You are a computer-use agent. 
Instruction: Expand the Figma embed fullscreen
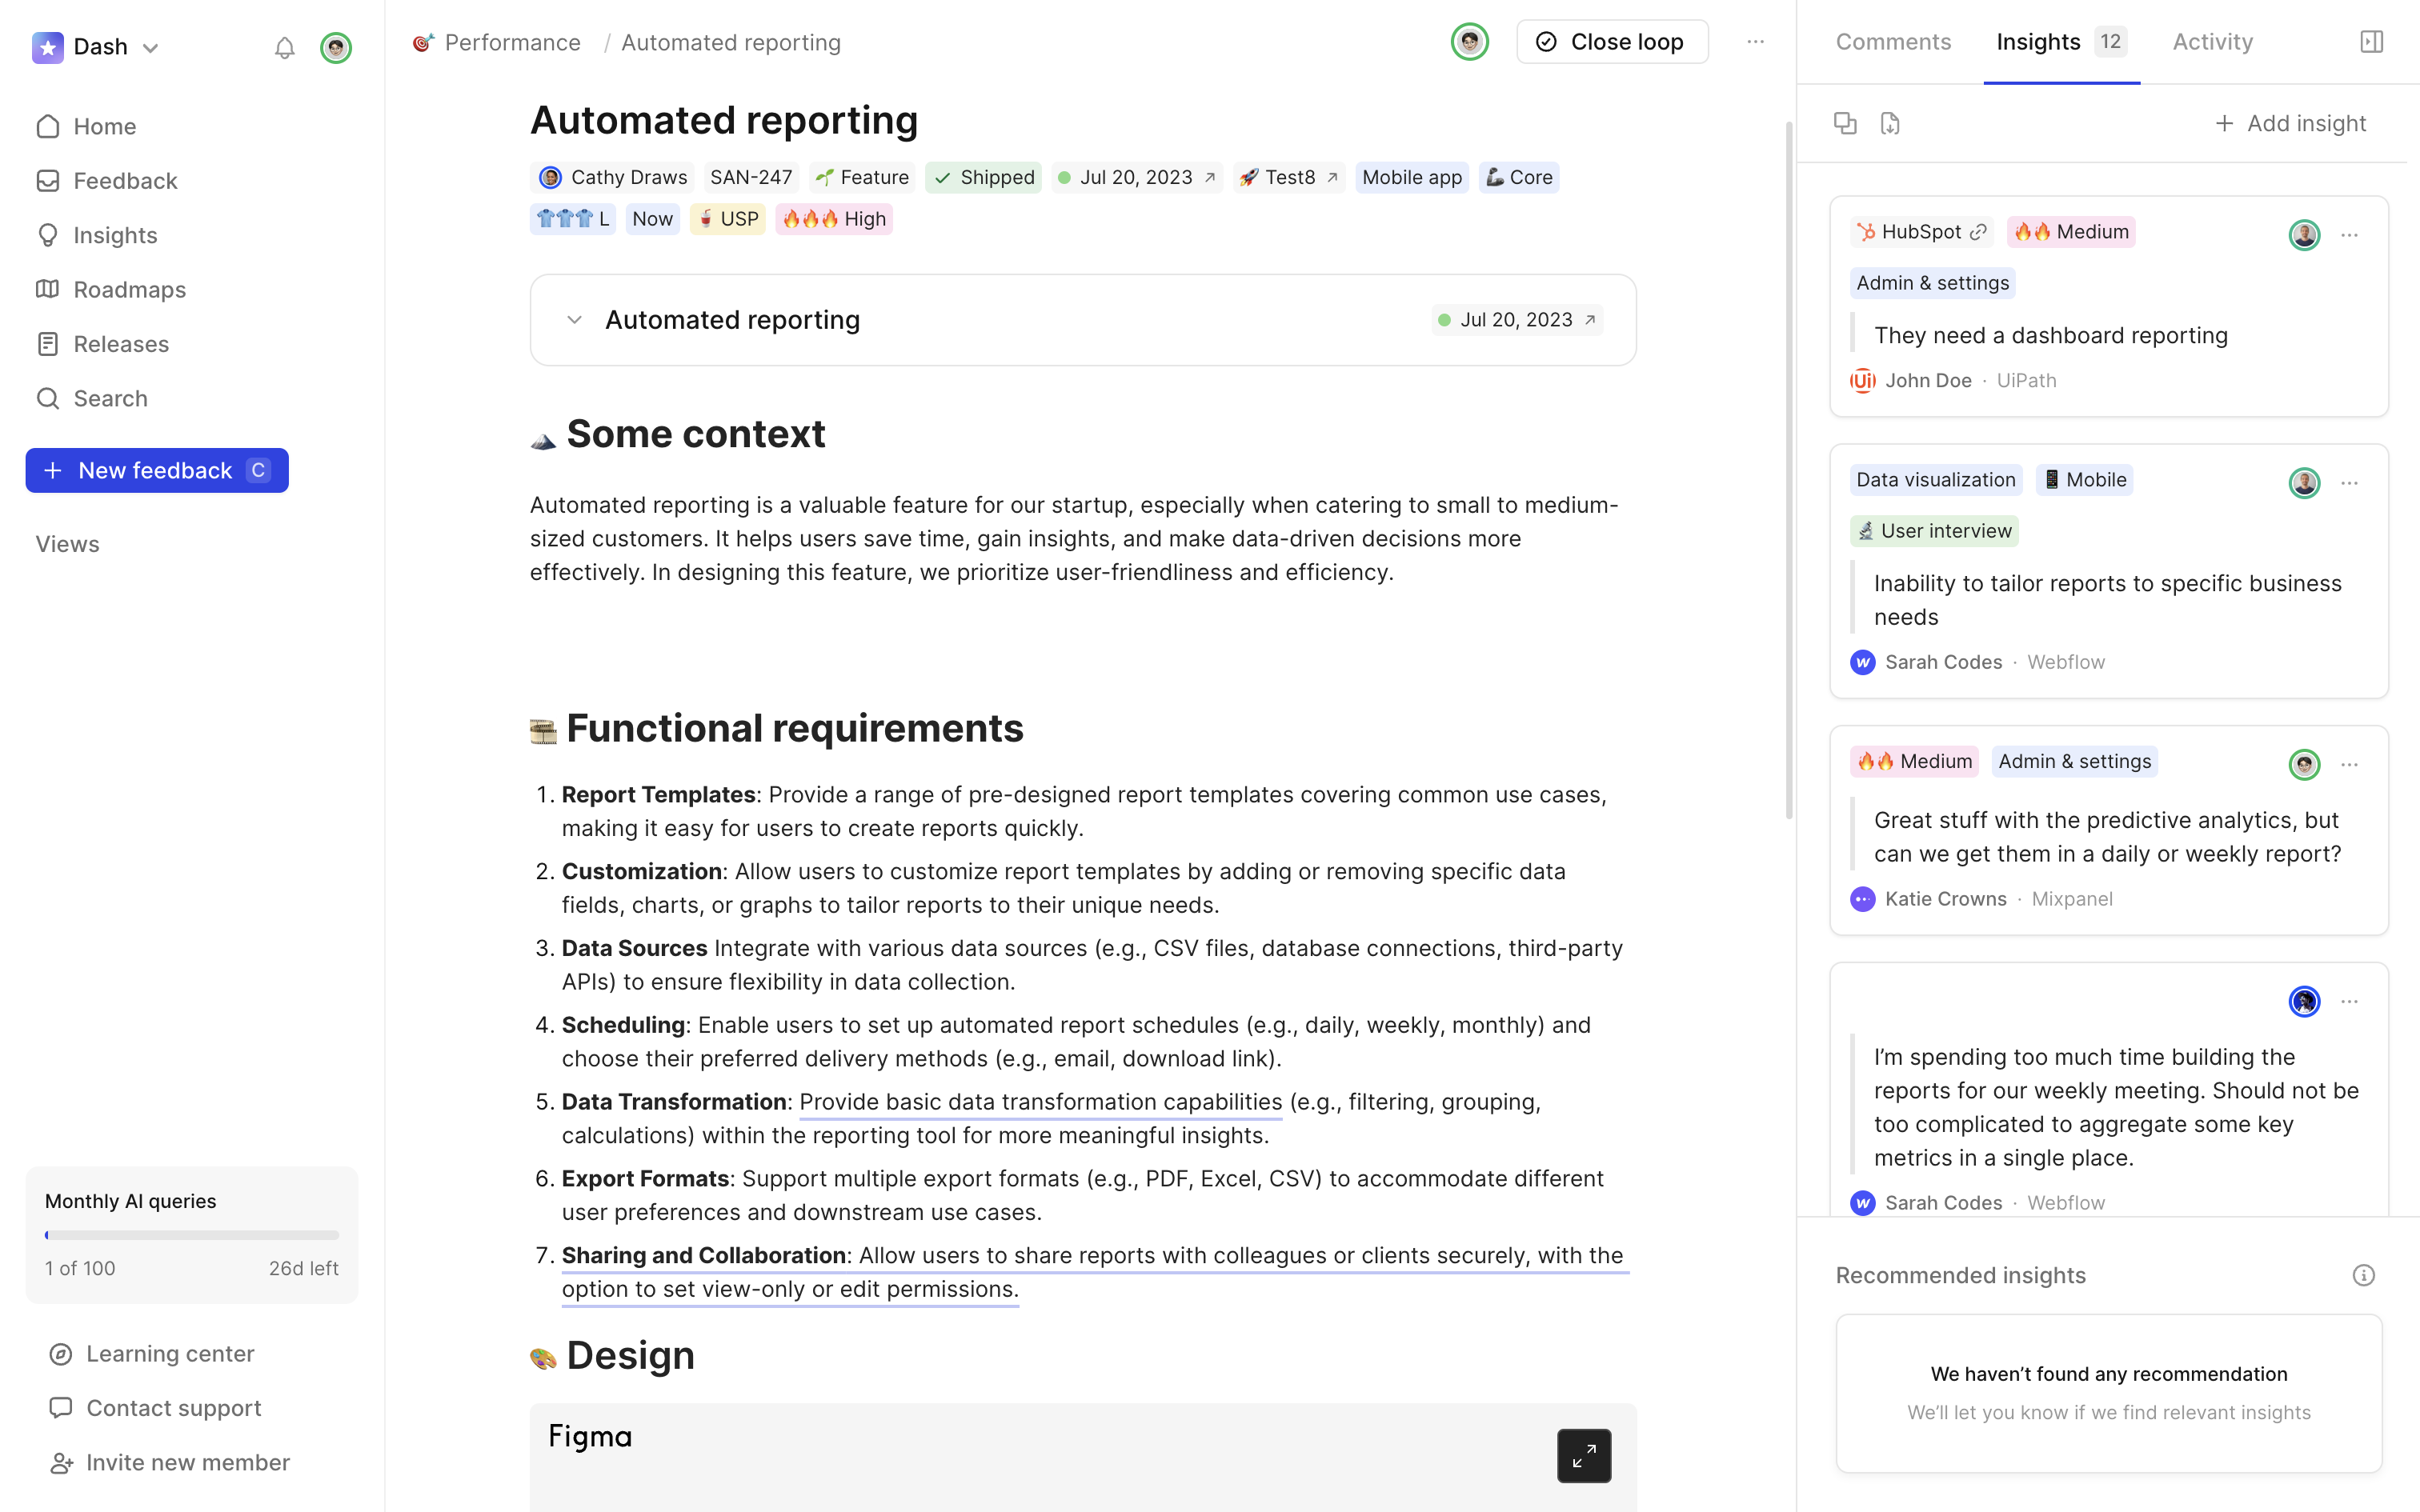[1583, 1455]
